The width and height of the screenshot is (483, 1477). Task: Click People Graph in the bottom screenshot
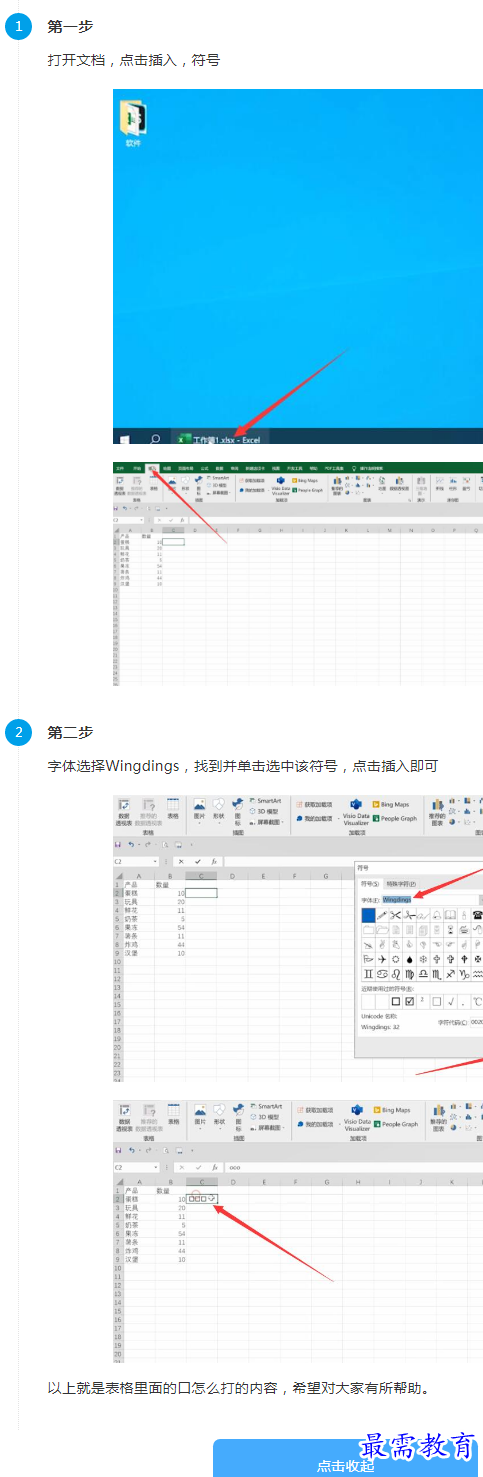pos(395,1124)
